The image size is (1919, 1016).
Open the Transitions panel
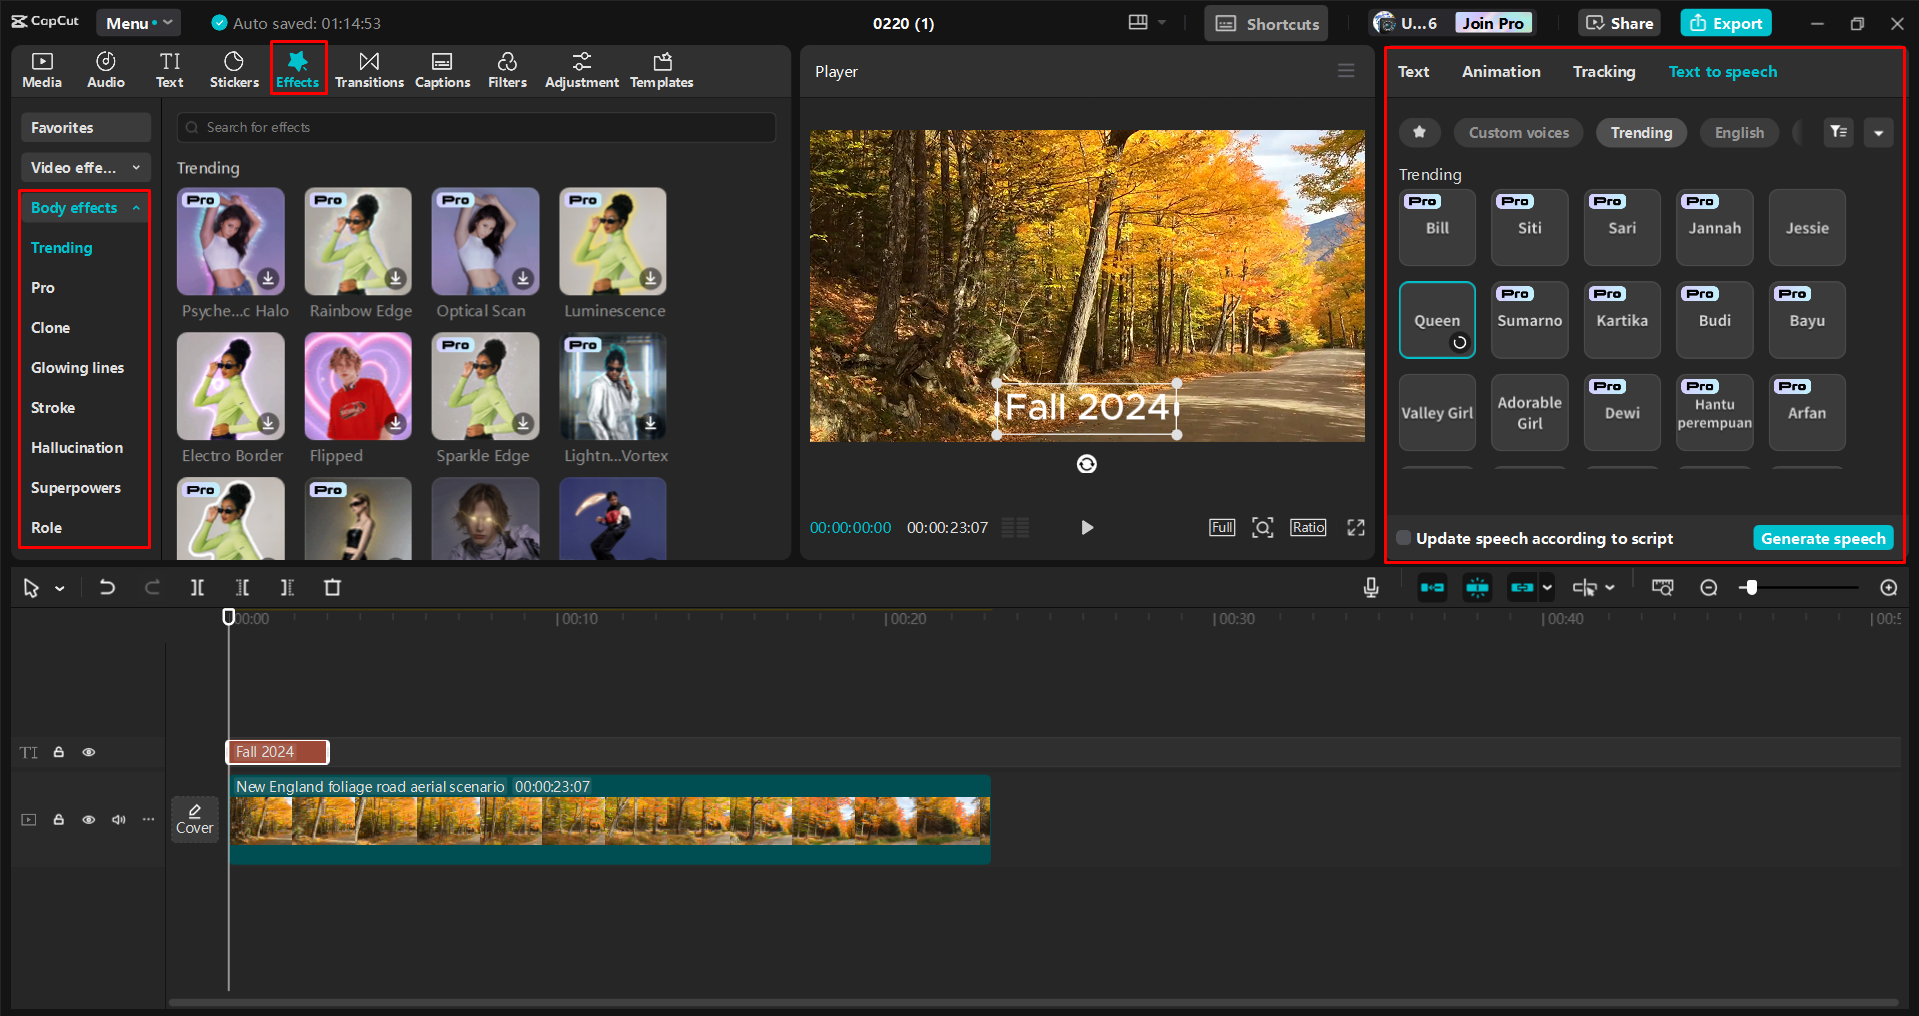coord(369,70)
